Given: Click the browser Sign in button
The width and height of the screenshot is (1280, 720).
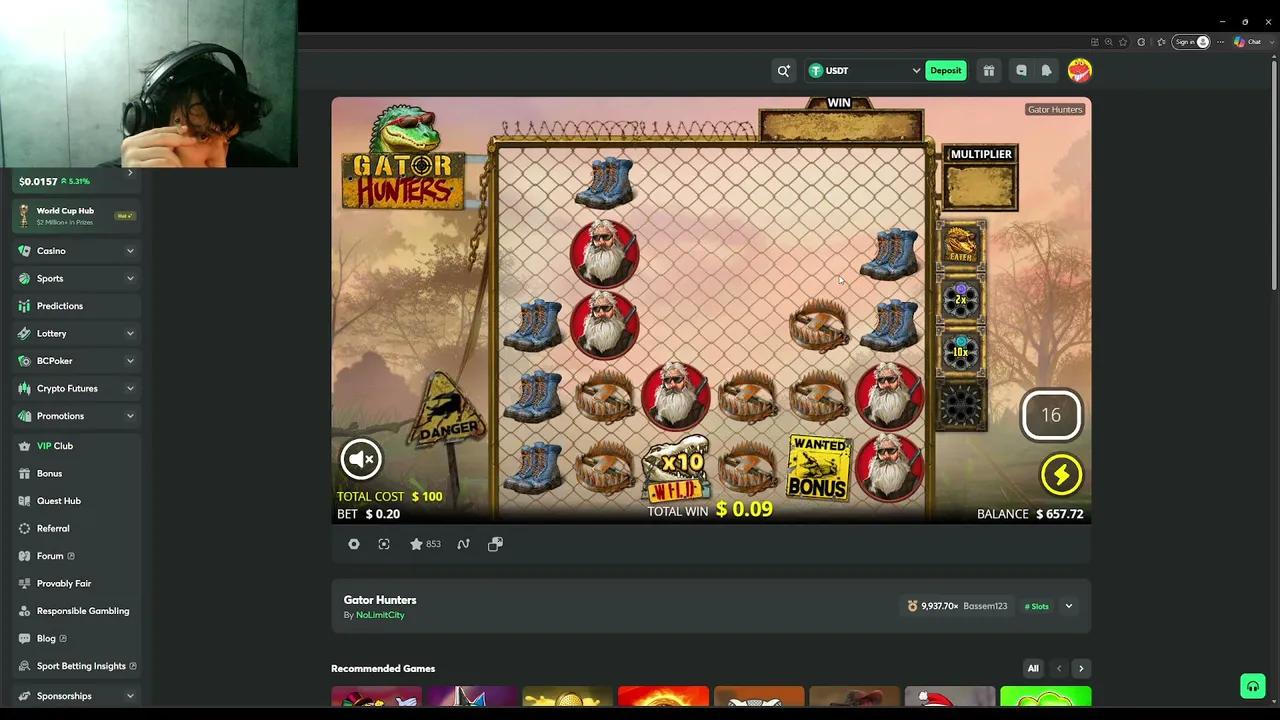Looking at the screenshot, I should [1192, 42].
